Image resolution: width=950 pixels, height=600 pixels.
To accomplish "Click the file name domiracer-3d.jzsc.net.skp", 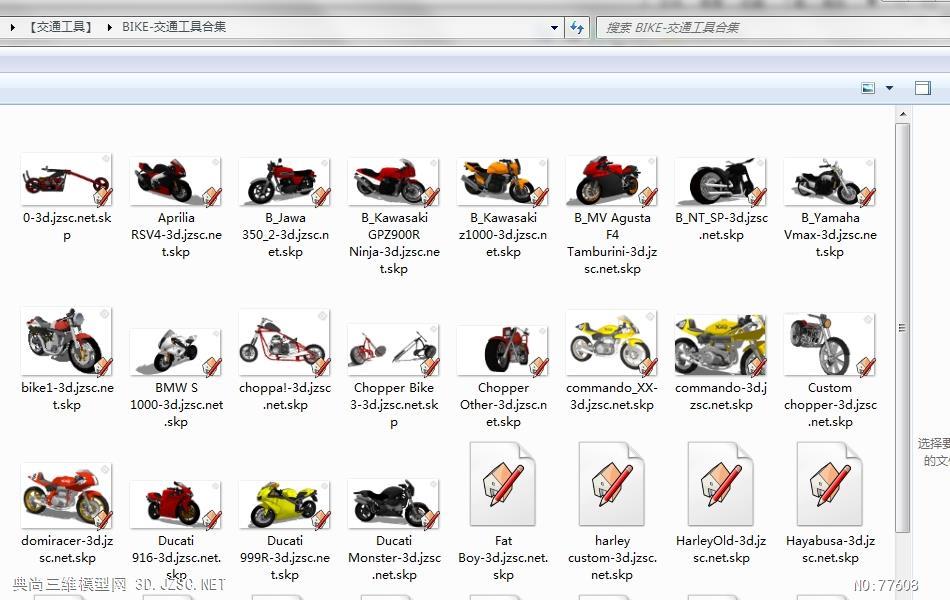I will coord(67,549).
